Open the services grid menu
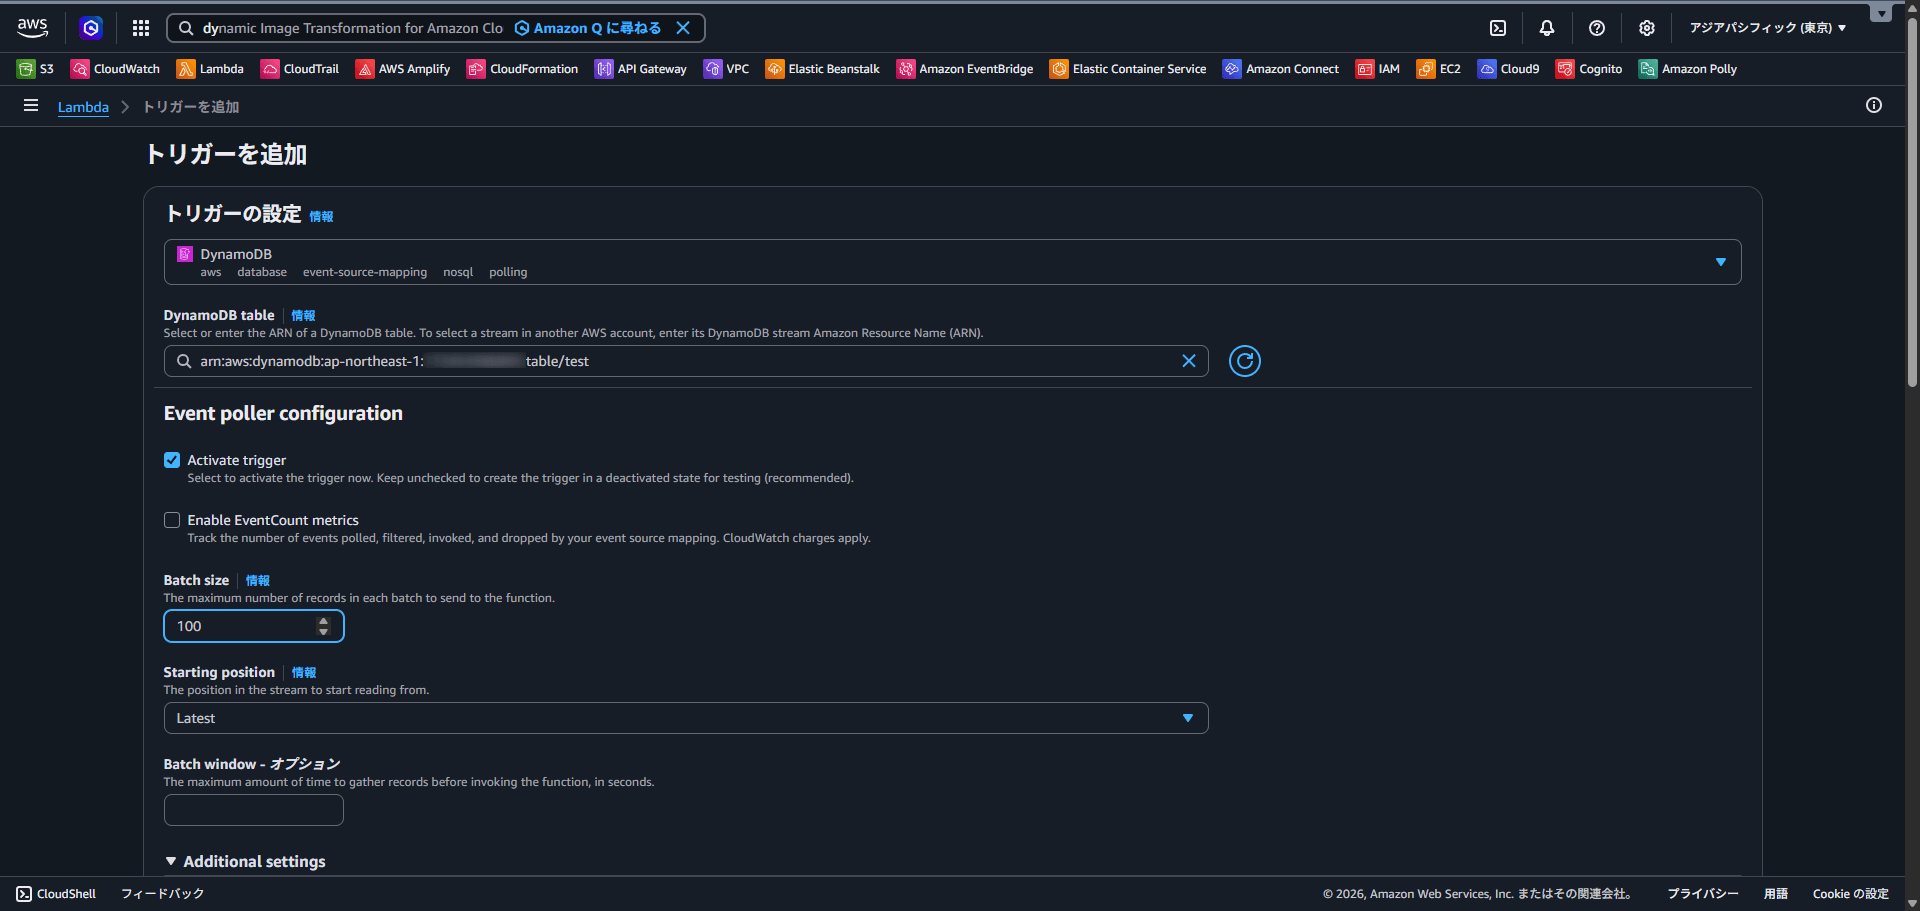 click(x=141, y=28)
